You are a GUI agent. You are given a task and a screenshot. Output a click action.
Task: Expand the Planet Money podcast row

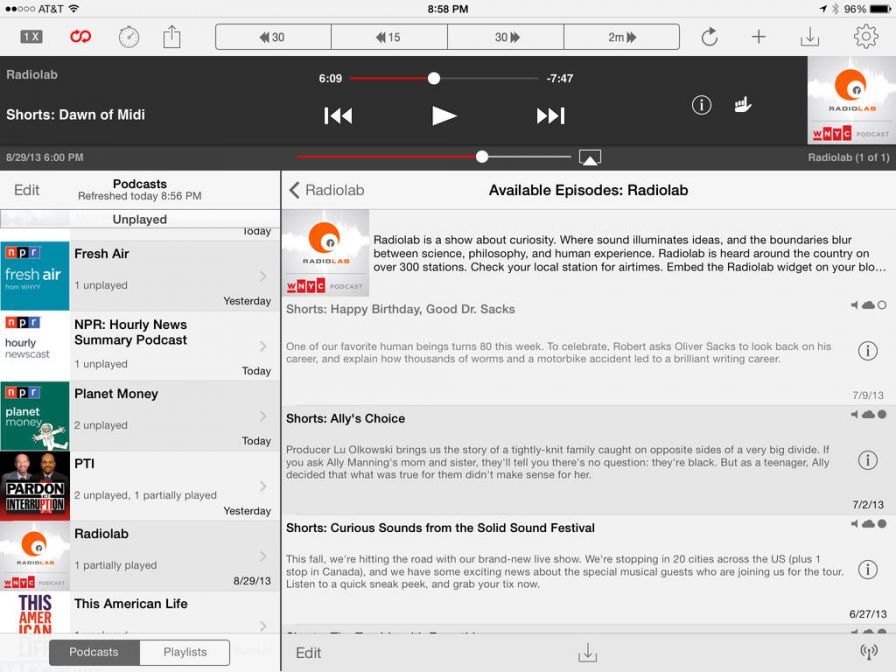264,416
